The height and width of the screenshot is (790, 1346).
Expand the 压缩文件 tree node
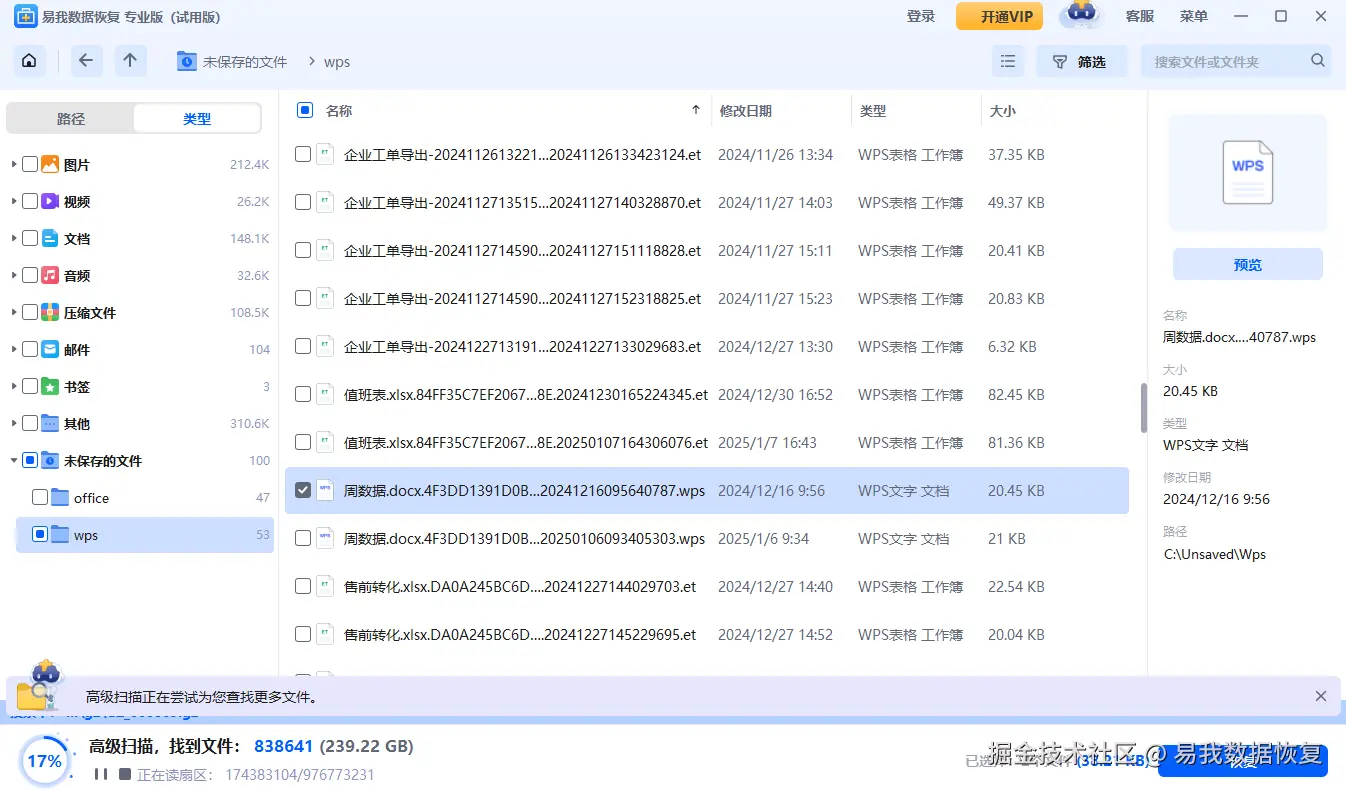click(x=14, y=312)
